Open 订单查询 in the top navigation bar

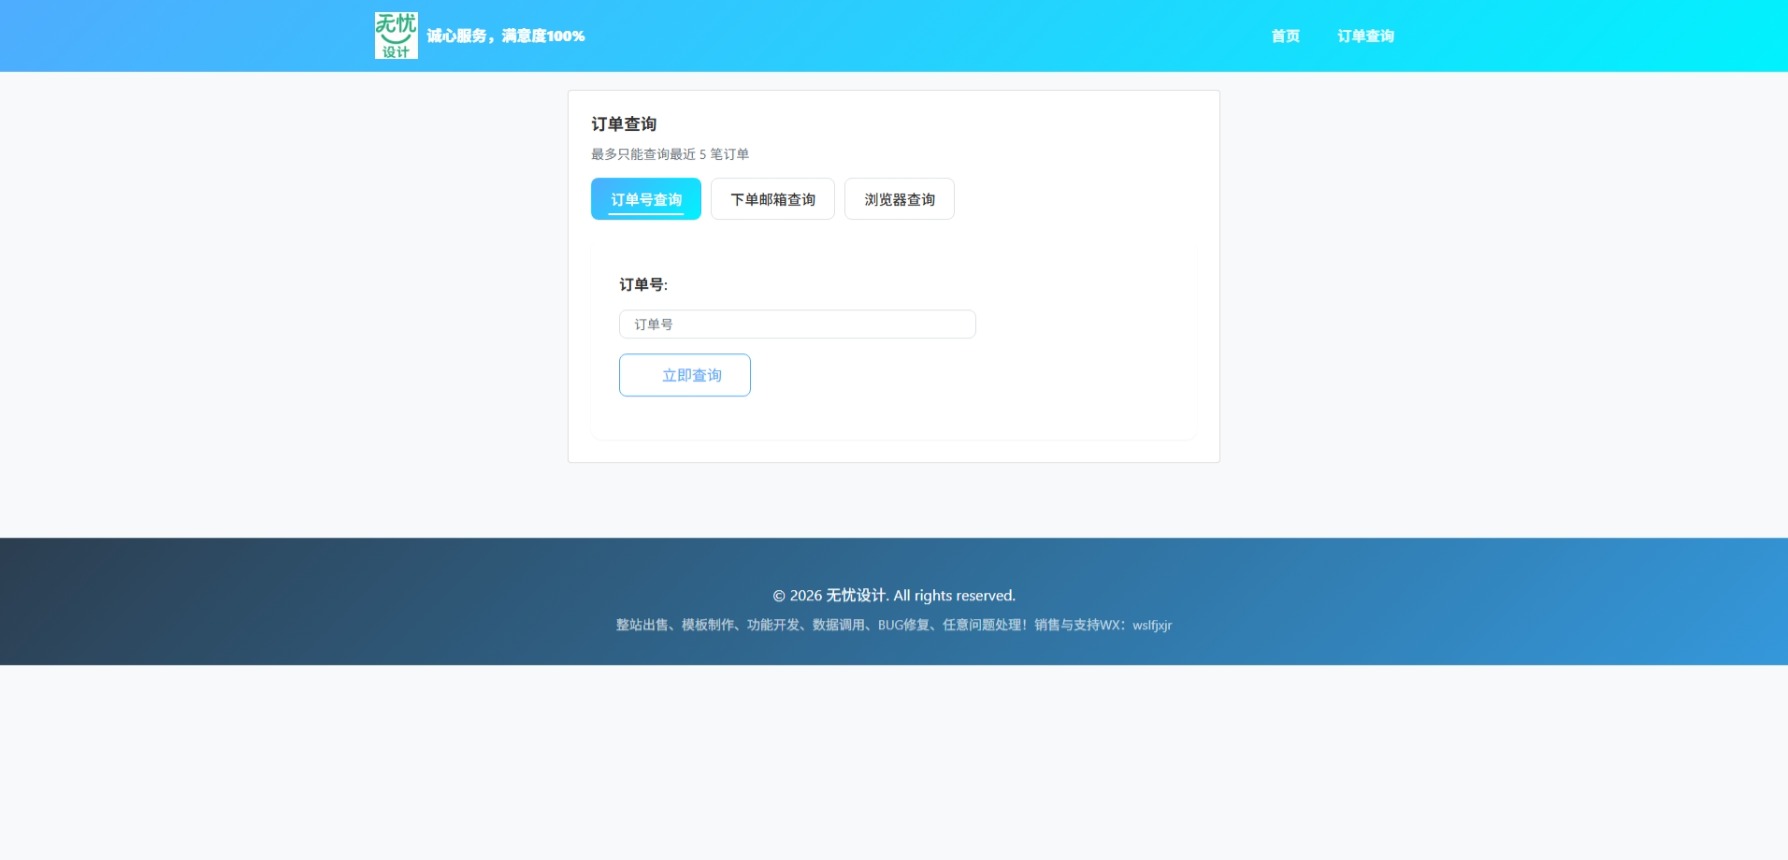pyautogui.click(x=1365, y=36)
